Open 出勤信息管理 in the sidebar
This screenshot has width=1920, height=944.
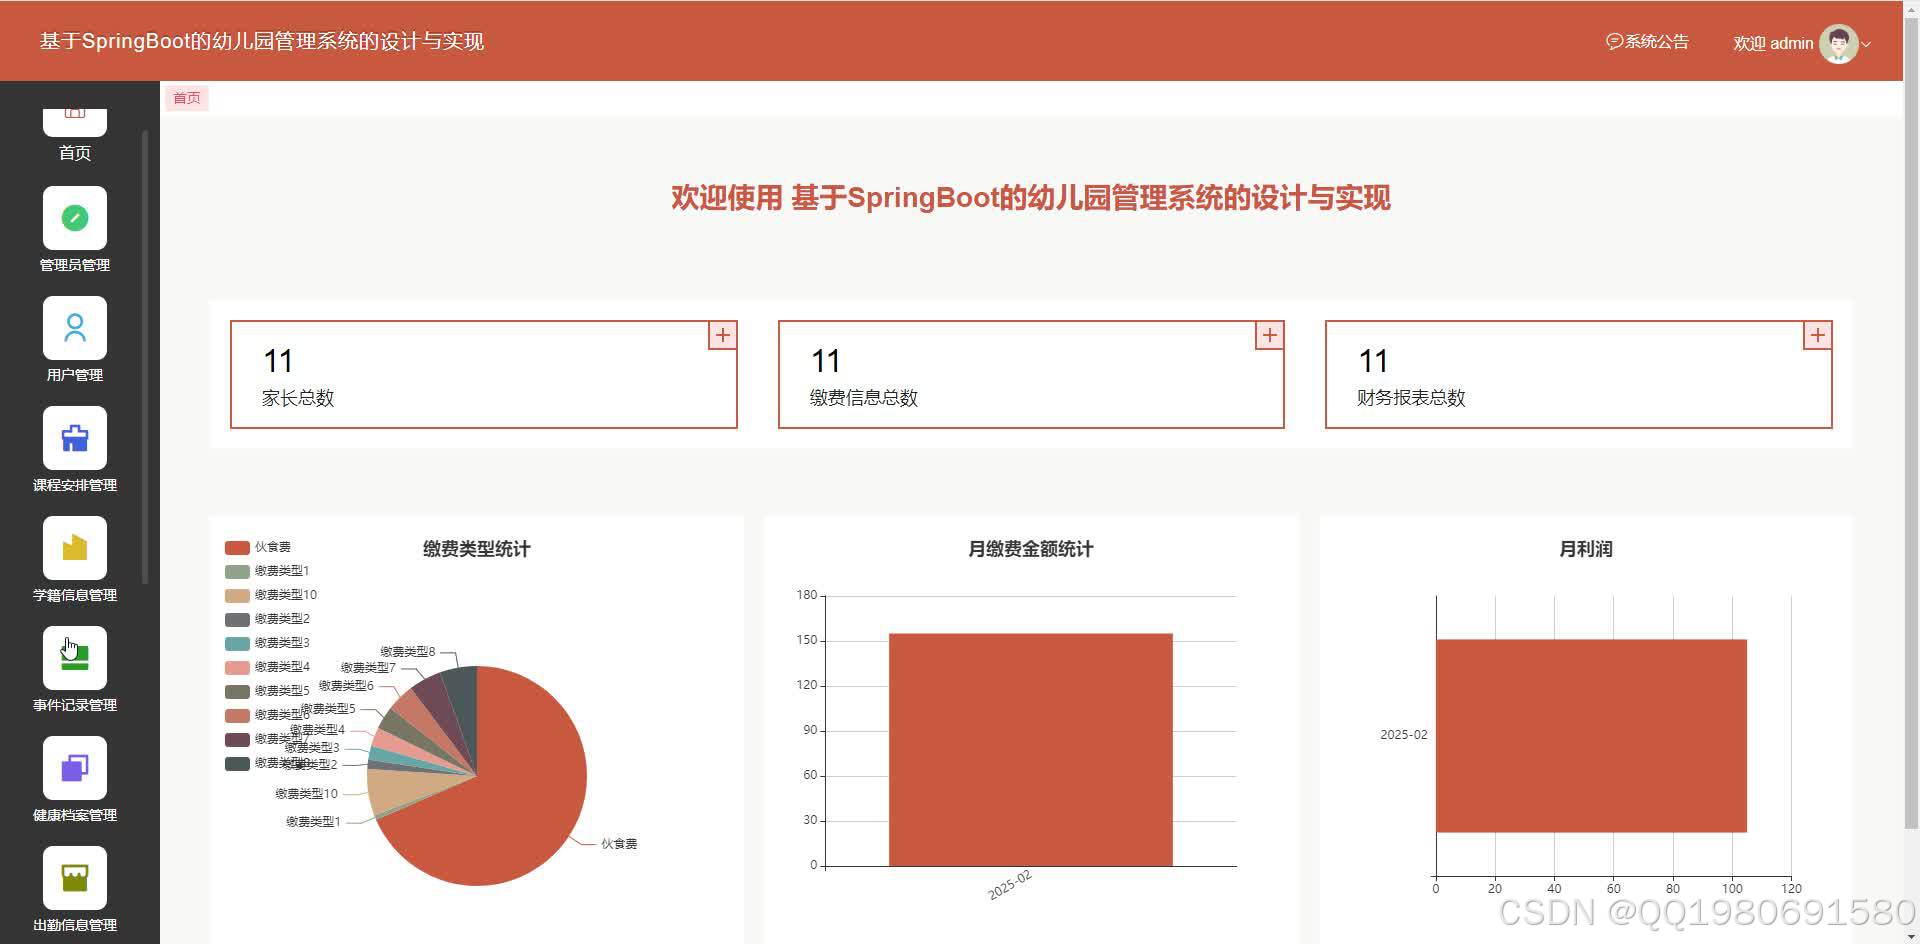[x=75, y=877]
